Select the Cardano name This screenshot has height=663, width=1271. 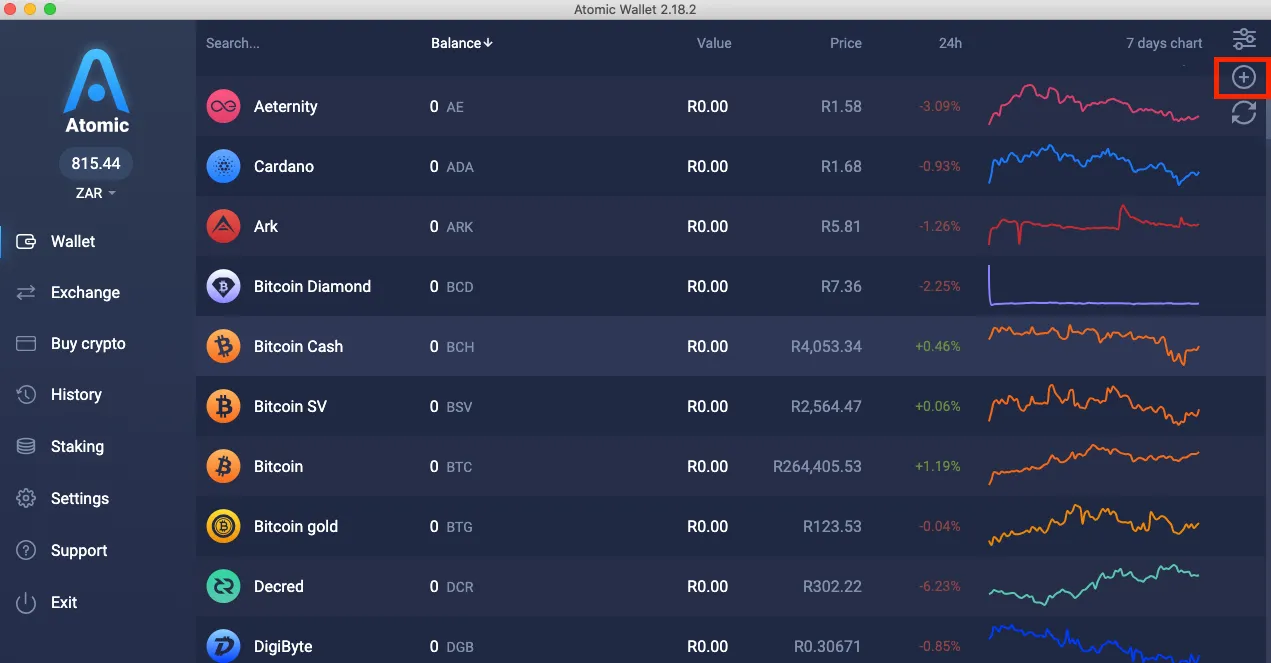[283, 166]
